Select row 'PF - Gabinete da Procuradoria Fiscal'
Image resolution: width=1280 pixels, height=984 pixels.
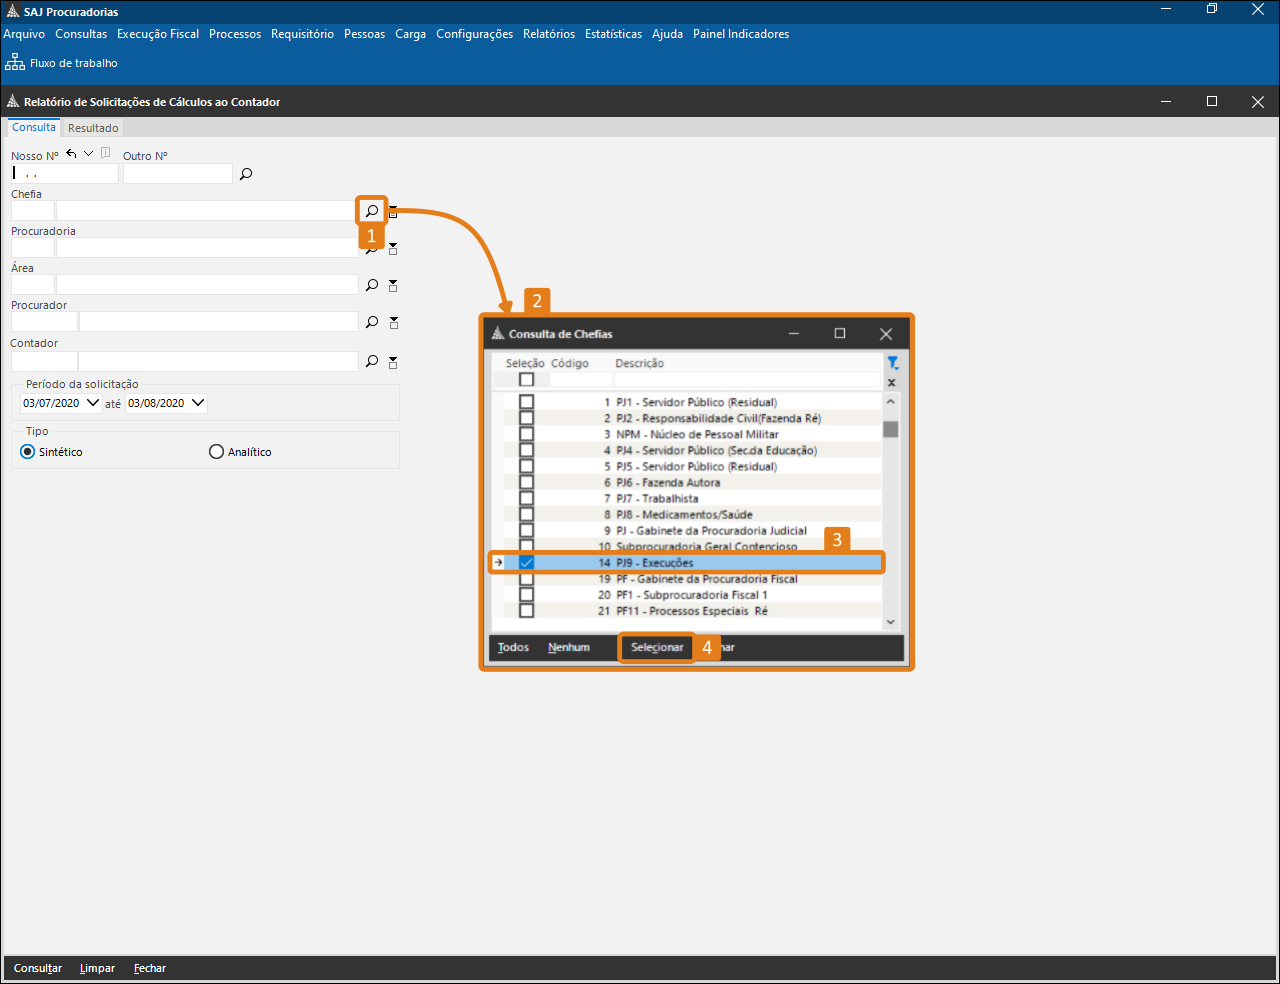pyautogui.click(x=686, y=579)
